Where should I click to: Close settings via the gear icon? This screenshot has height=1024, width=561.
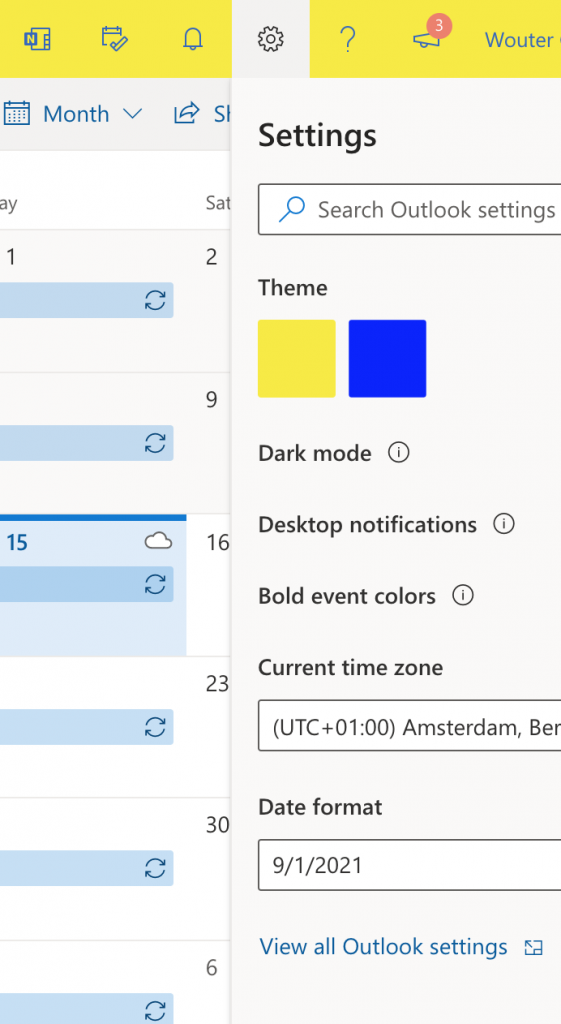point(270,39)
